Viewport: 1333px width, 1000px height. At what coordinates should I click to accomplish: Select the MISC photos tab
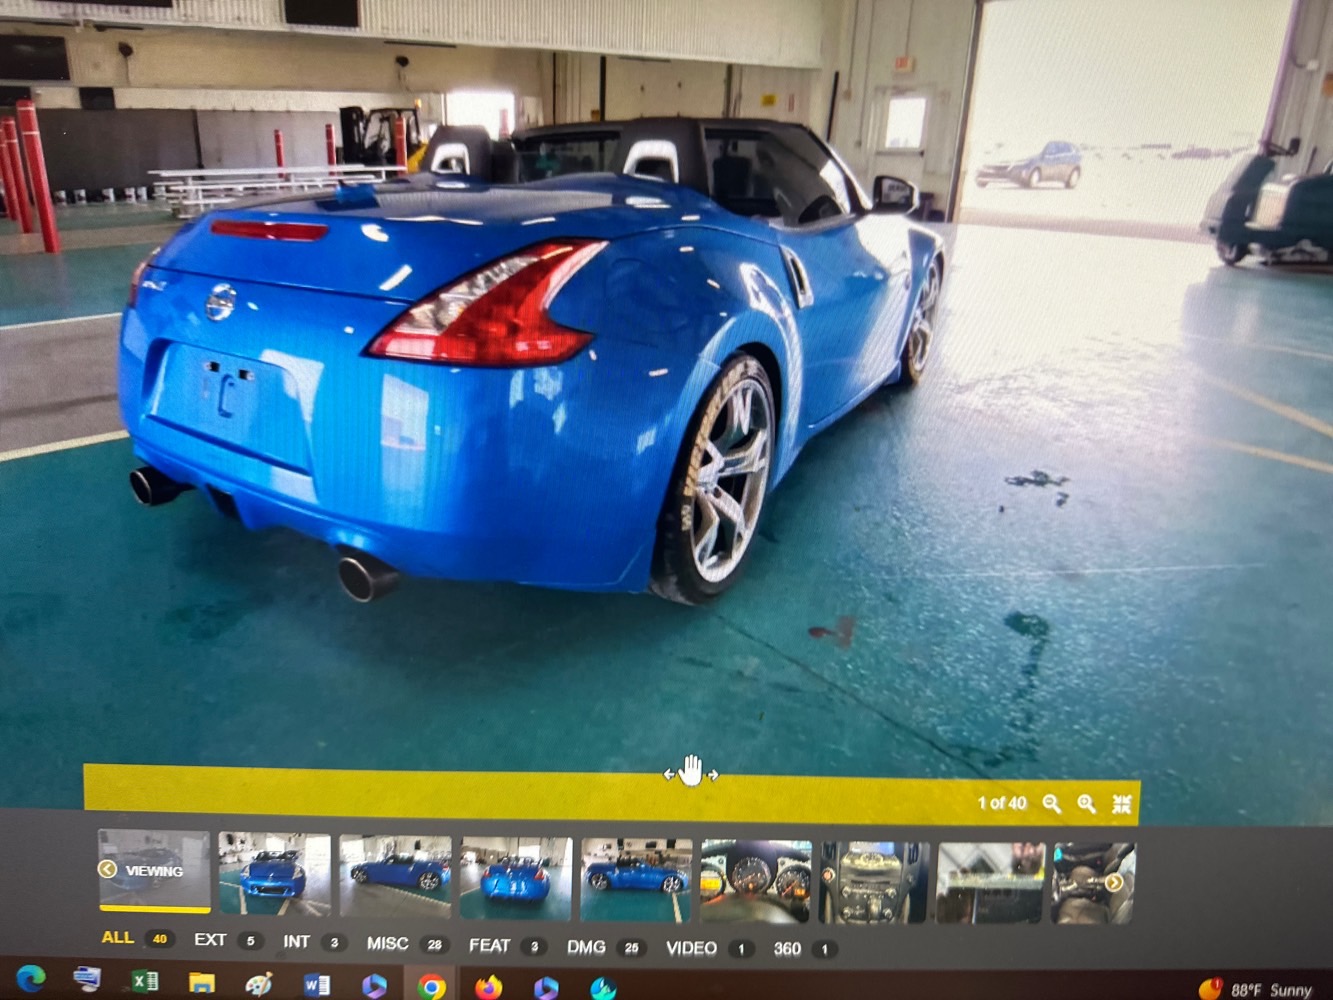click(406, 943)
